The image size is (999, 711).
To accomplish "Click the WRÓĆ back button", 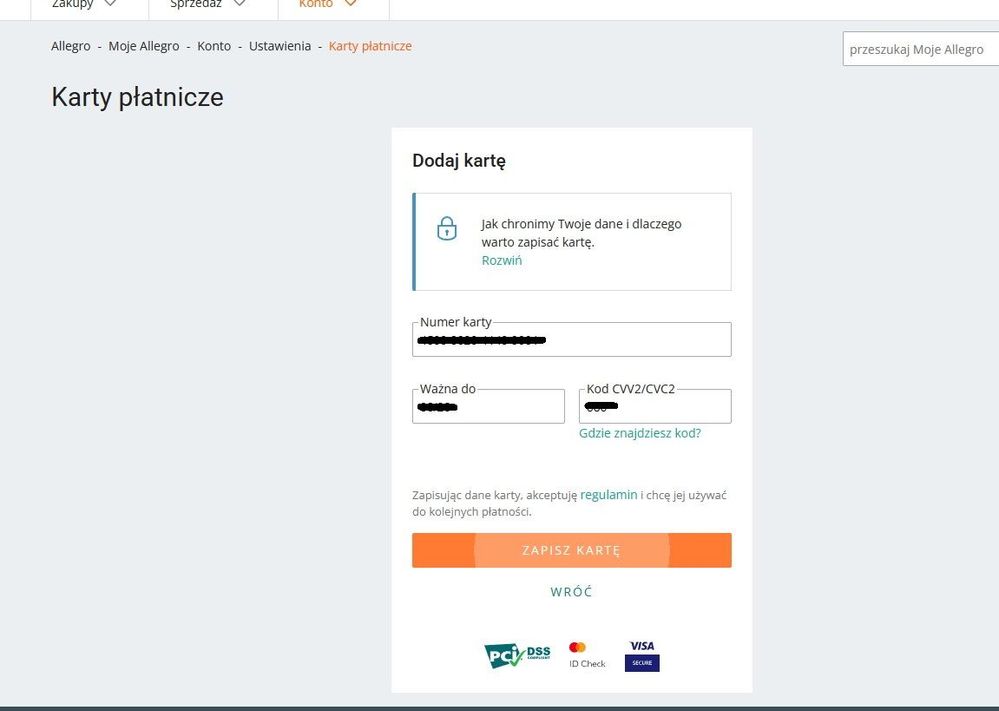I will (x=571, y=592).
